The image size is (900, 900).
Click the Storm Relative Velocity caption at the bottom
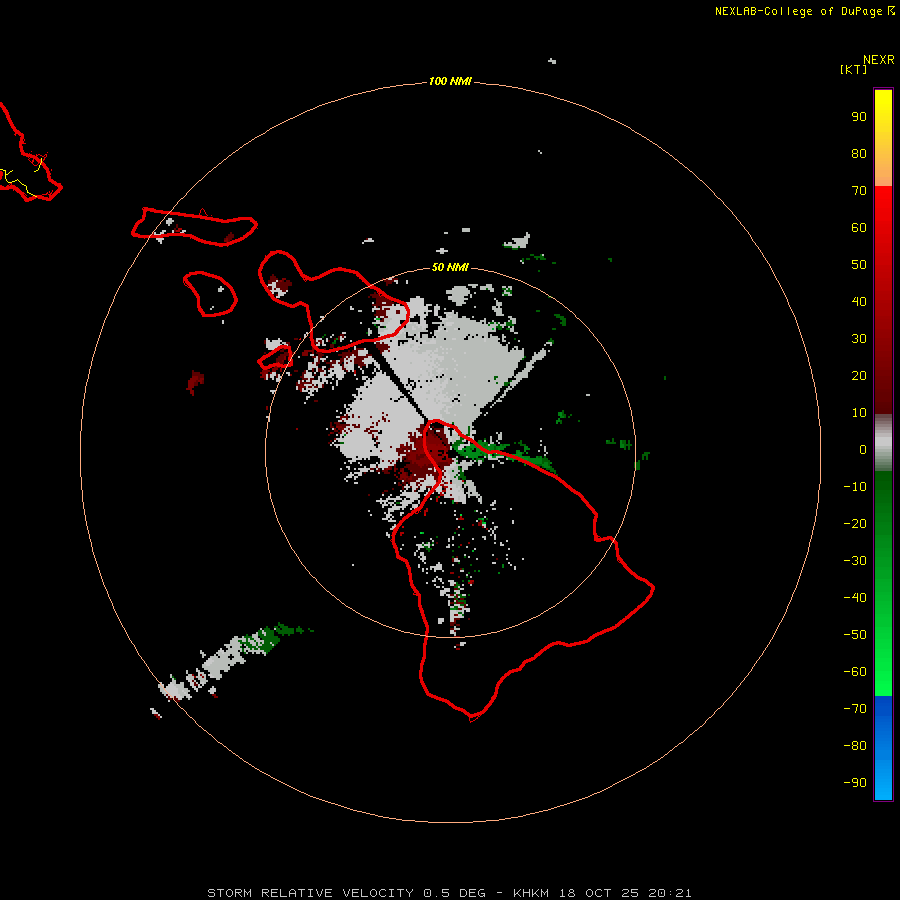450,893
